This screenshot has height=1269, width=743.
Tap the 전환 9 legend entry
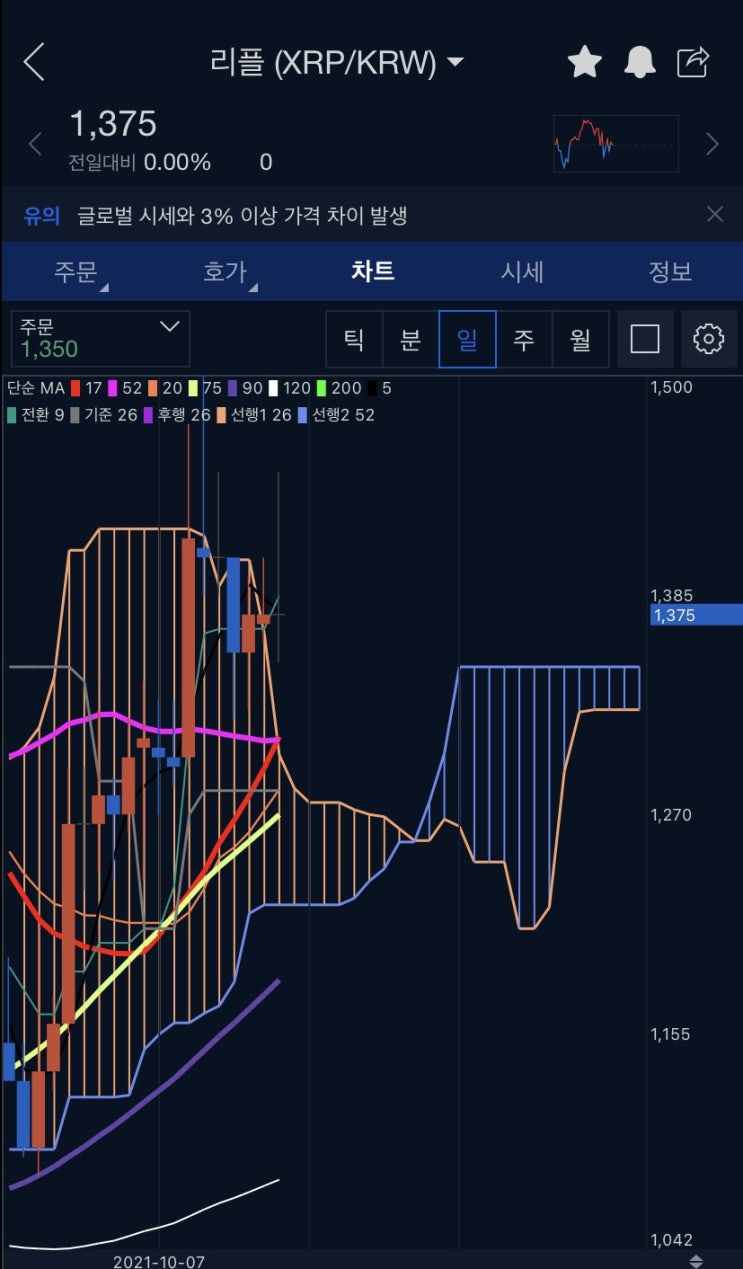[x=36, y=414]
